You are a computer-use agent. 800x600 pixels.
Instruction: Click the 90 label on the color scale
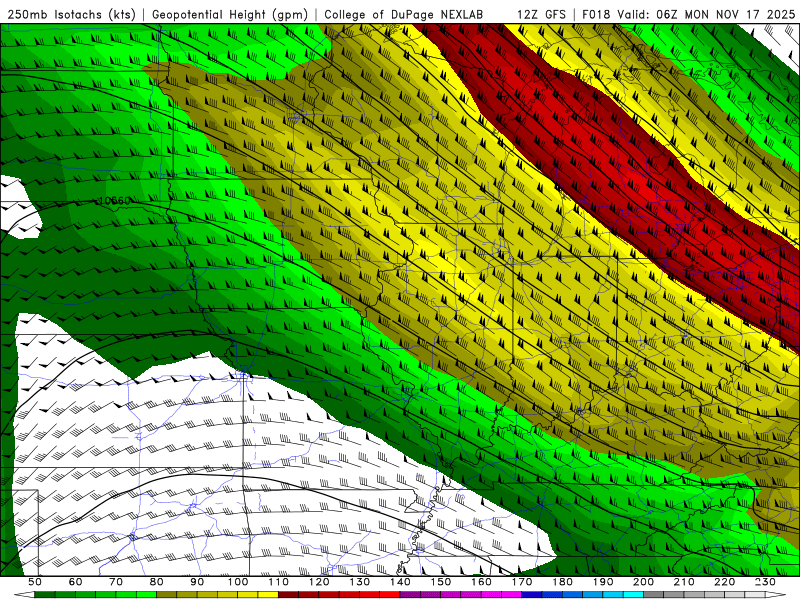pos(197,582)
